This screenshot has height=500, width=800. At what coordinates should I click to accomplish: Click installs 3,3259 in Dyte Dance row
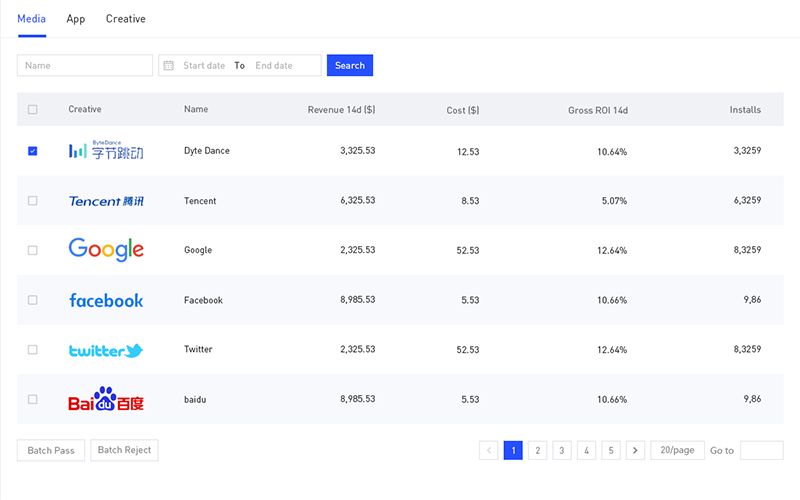coord(747,151)
